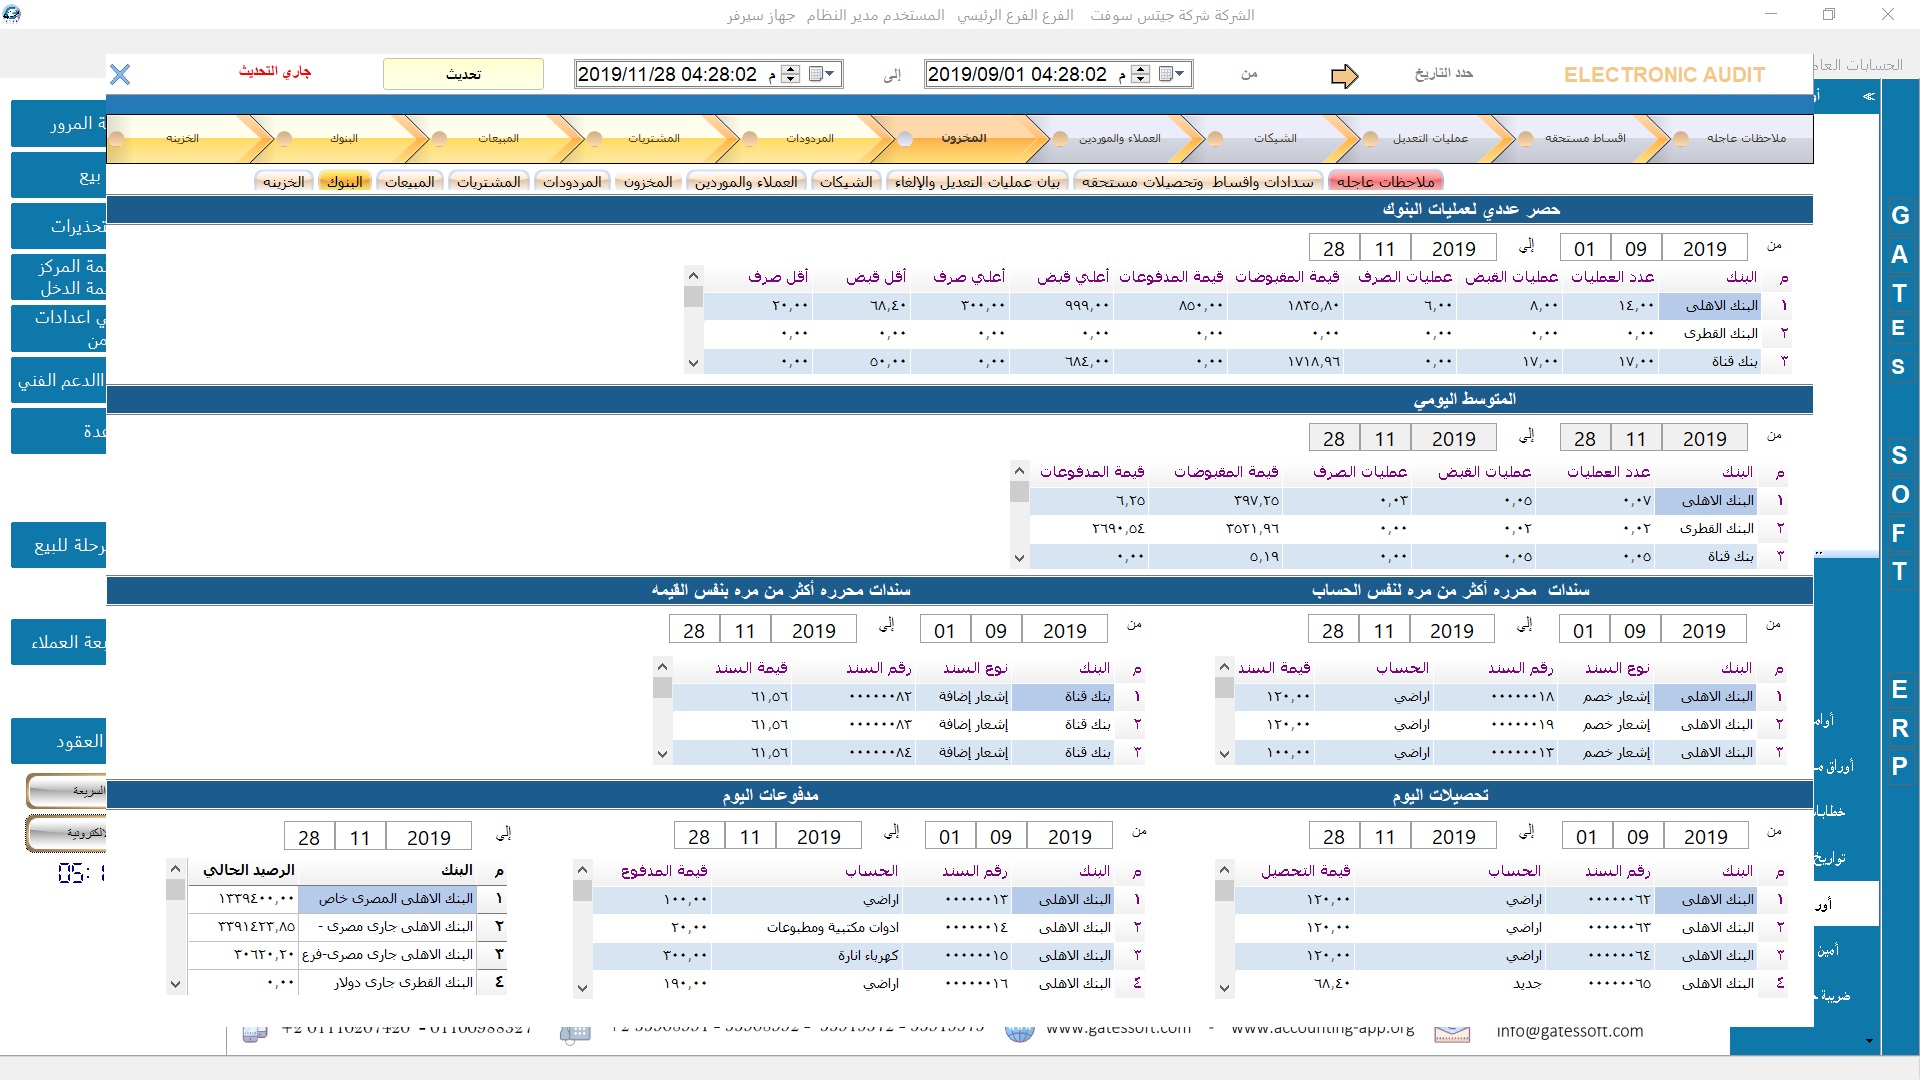Viewport: 1920px width, 1080px height.
Task: Click scroll-up arrow of the حصر عددي banks table
Action: (693, 276)
